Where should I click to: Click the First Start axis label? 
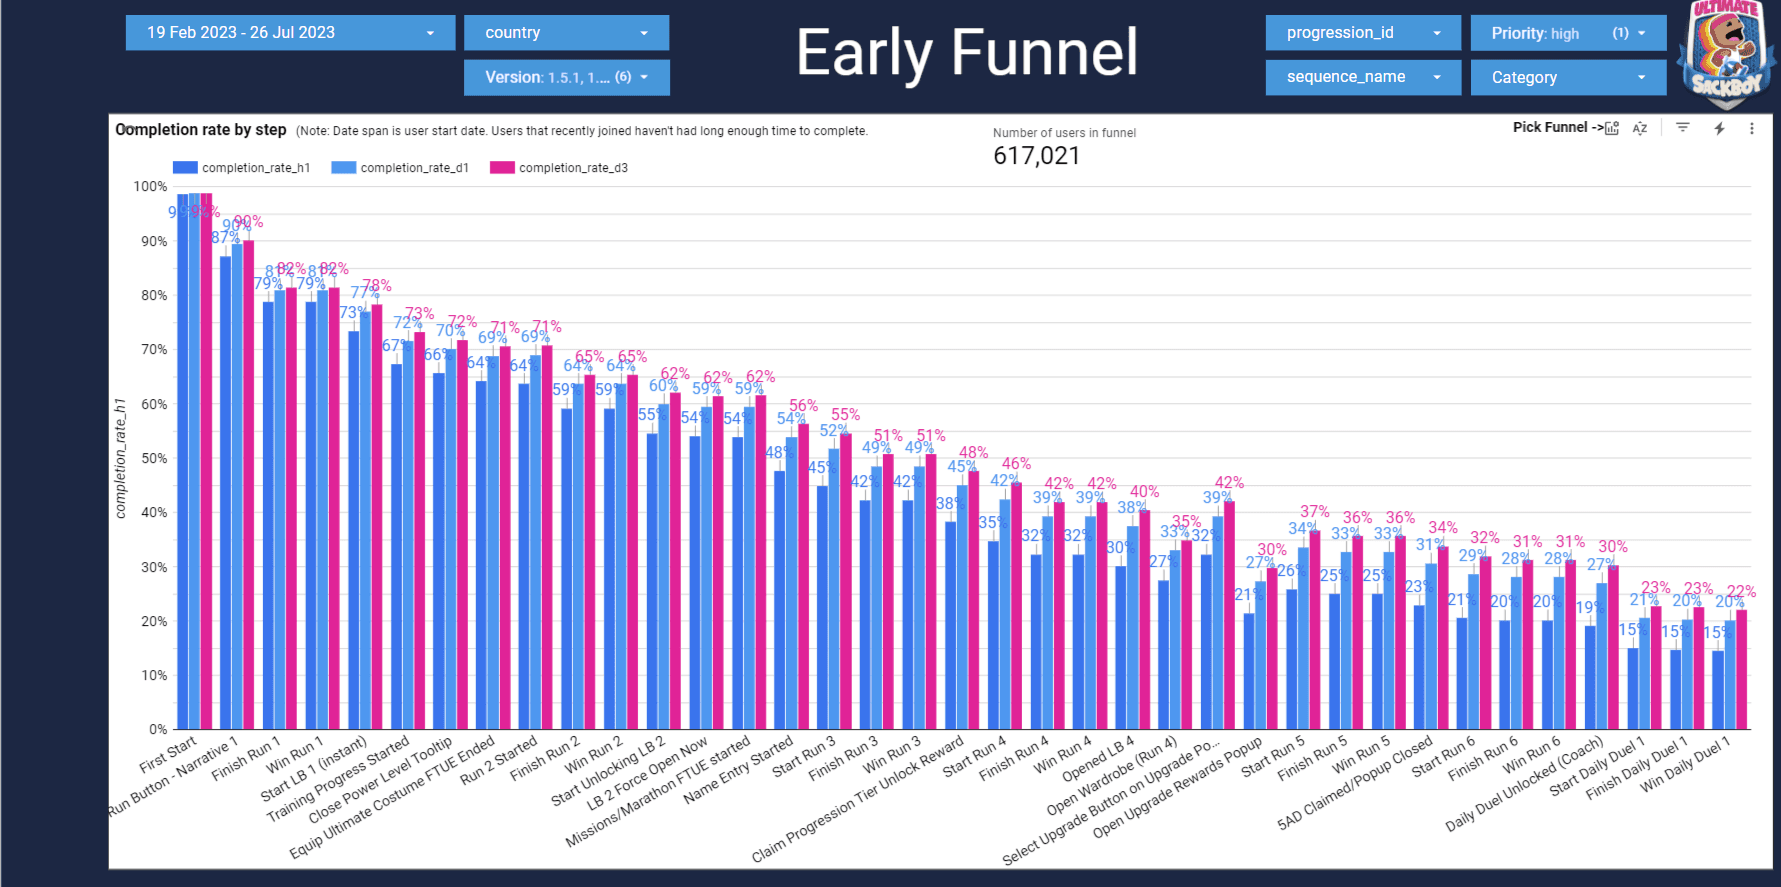point(169,755)
